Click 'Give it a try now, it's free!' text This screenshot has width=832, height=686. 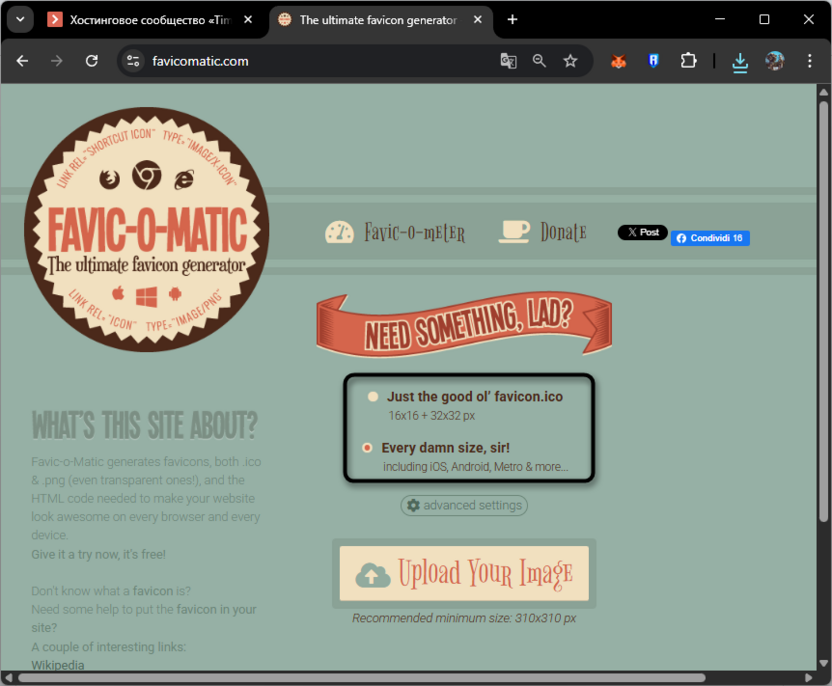[x=99, y=554]
